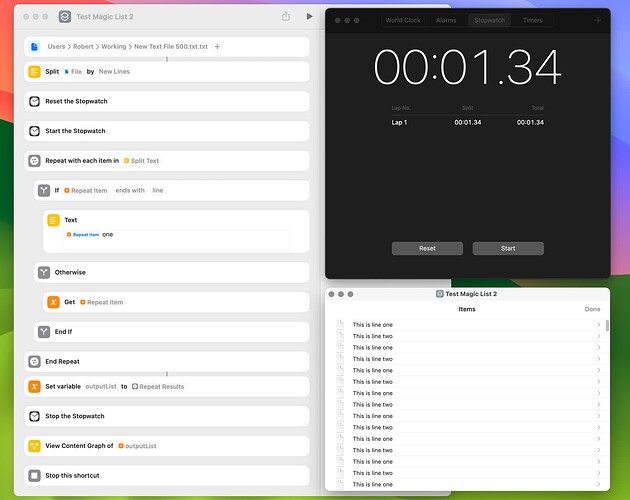Screen dimensions: 630x500
Task: Expand the first 'This is line one' row chevron
Action: coord(599,325)
